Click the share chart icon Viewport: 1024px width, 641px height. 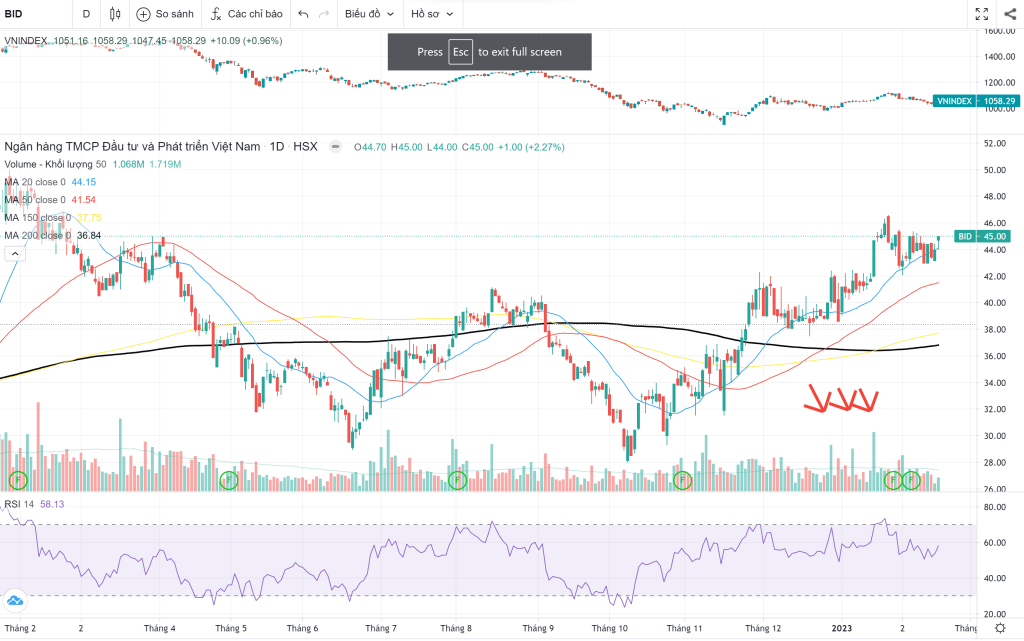1008,14
